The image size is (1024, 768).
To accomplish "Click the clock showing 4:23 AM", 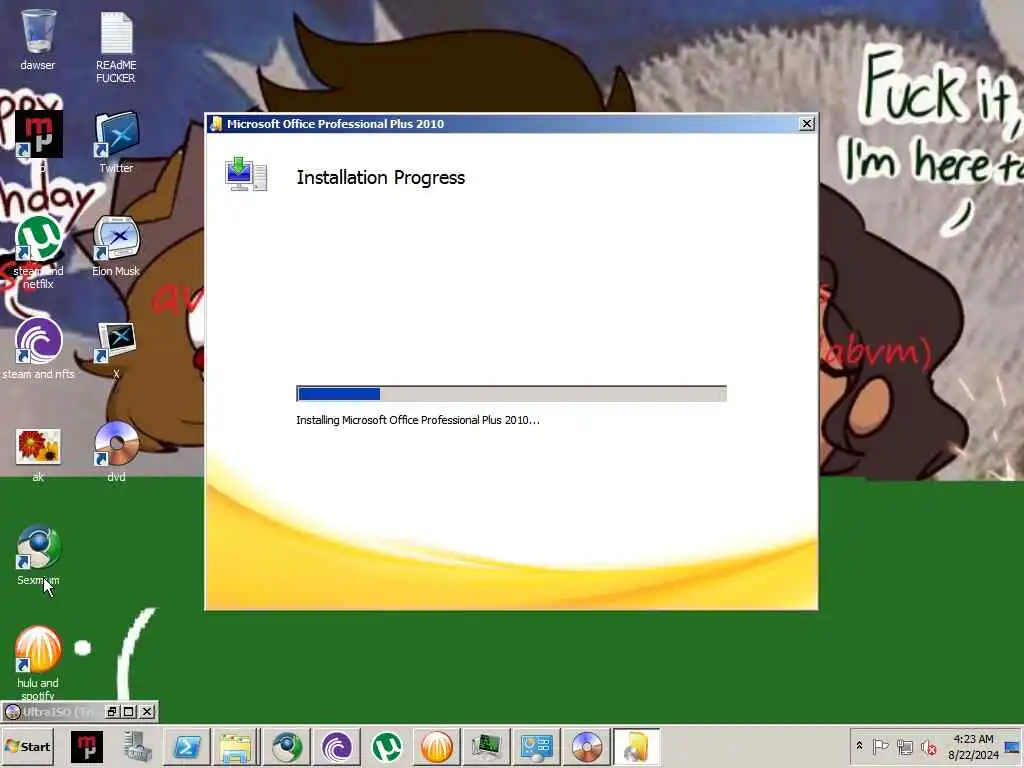I will point(973,746).
